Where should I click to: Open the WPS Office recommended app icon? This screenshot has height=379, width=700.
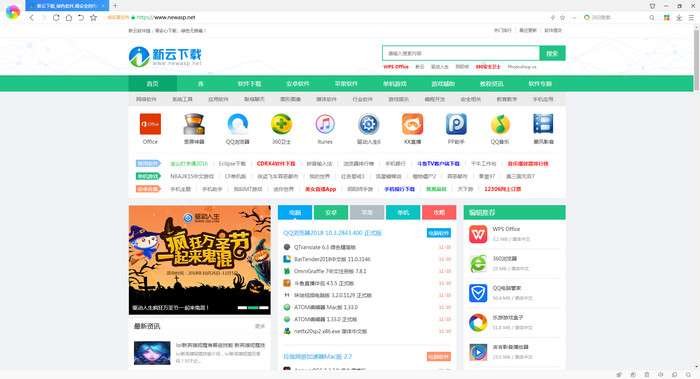tap(478, 234)
